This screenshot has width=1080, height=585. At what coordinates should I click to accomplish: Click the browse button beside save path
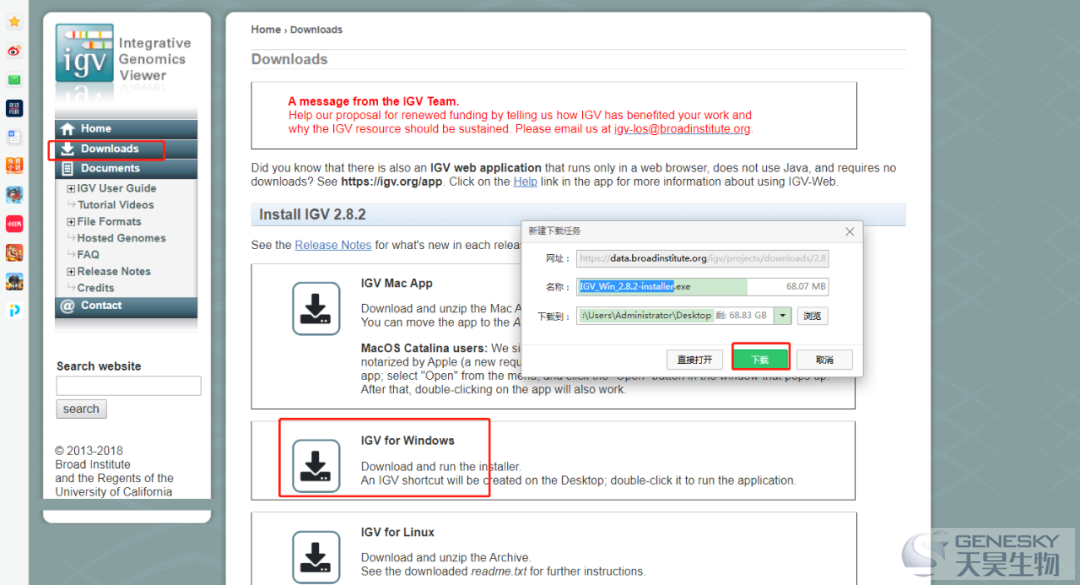[813, 316]
